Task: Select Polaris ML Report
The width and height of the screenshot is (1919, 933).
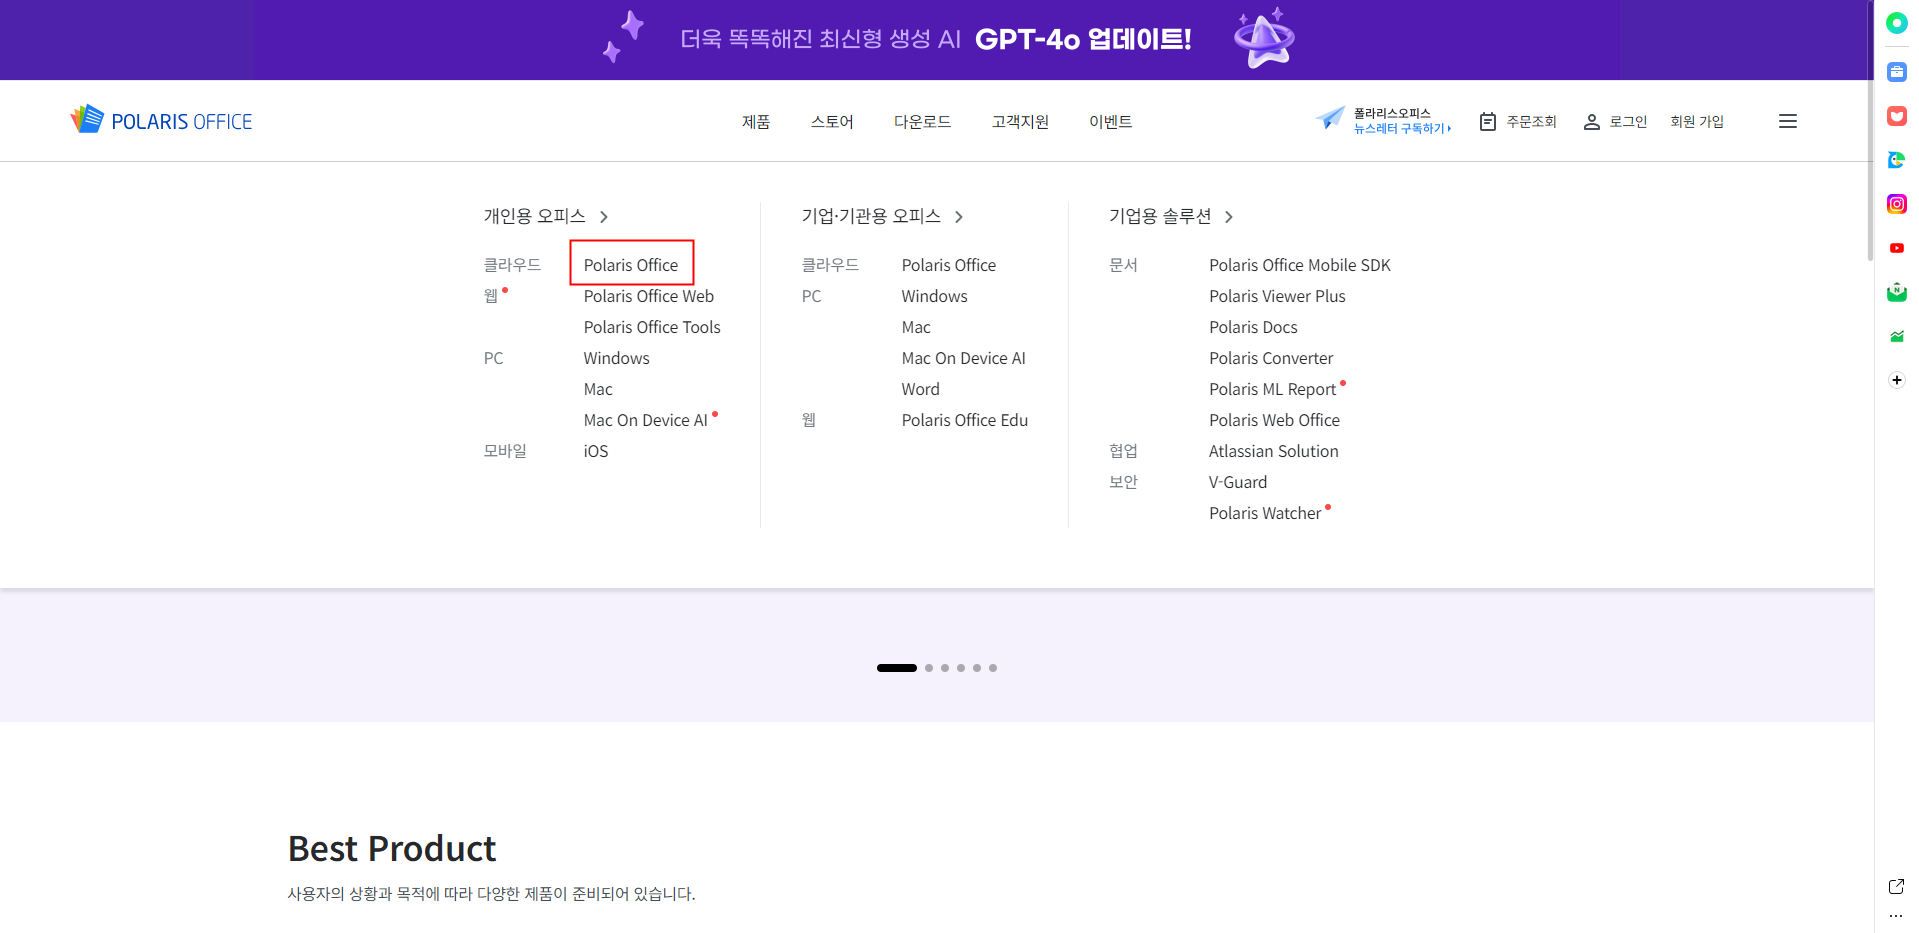Action: pos(1273,389)
